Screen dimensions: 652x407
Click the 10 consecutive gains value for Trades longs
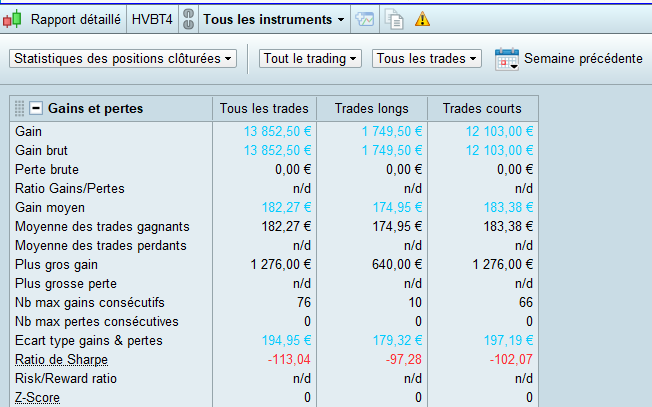click(x=415, y=303)
